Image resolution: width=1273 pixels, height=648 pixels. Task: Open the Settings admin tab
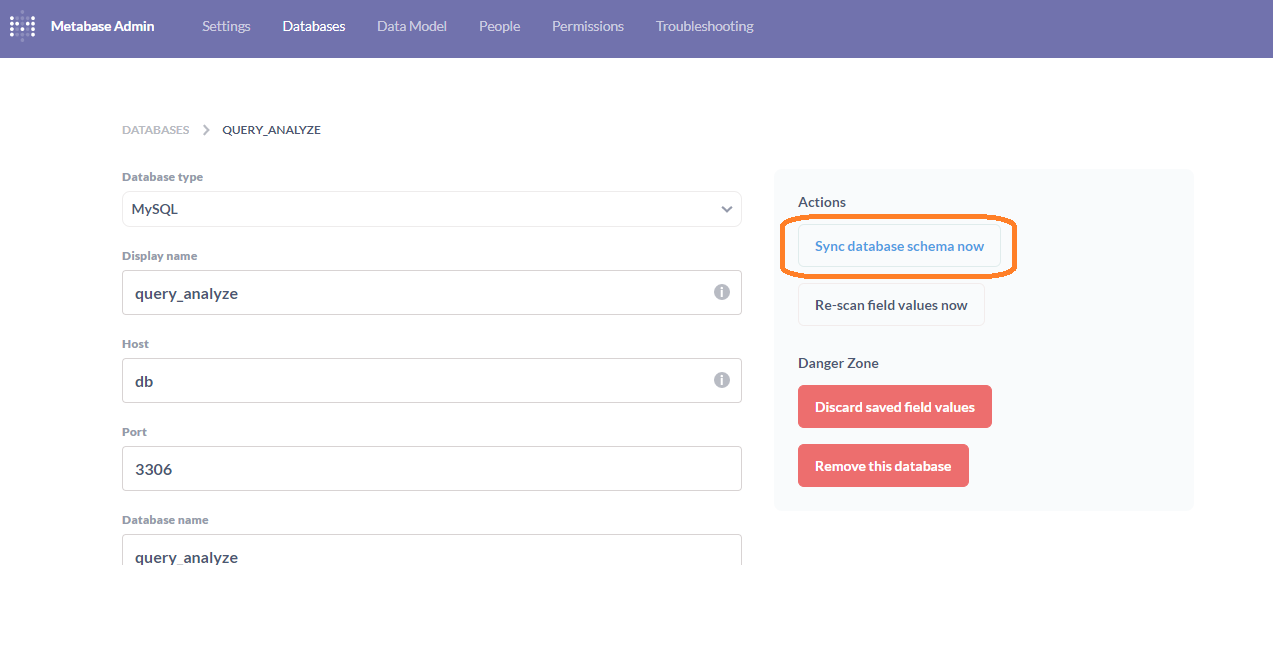click(226, 26)
